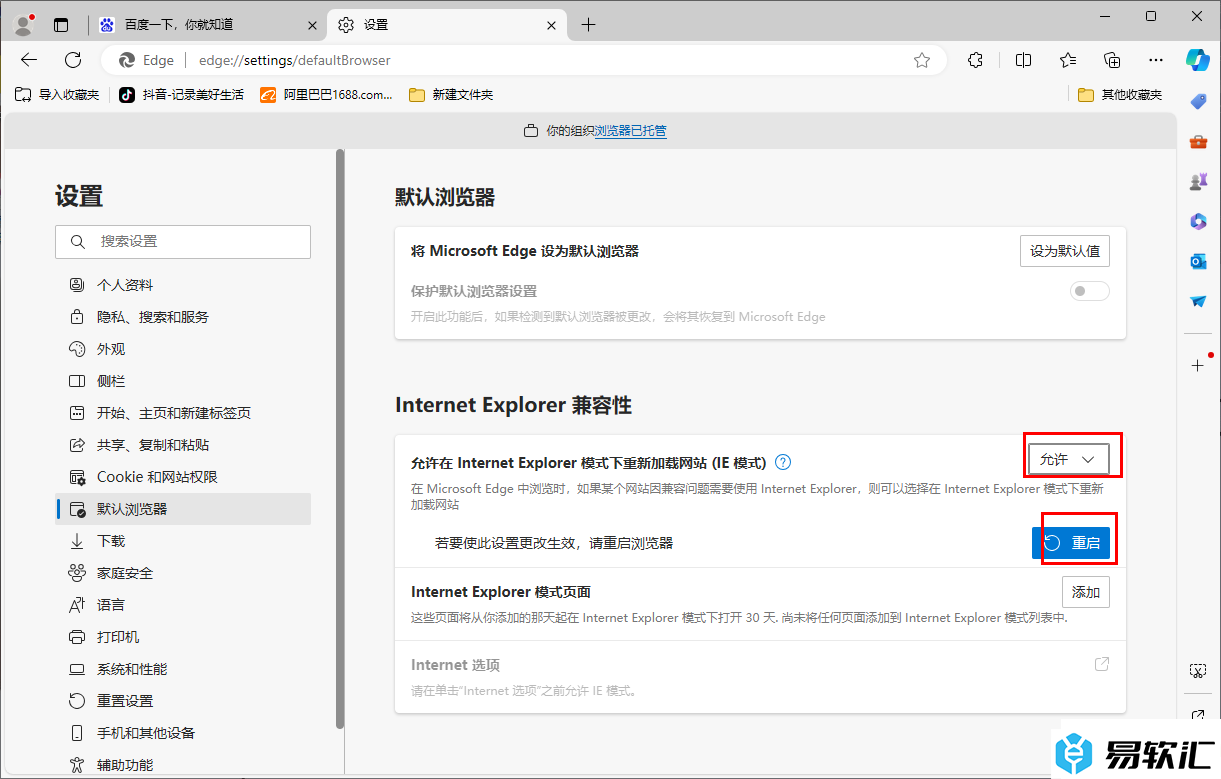Open the 浏览器已托管 link

pos(631,131)
